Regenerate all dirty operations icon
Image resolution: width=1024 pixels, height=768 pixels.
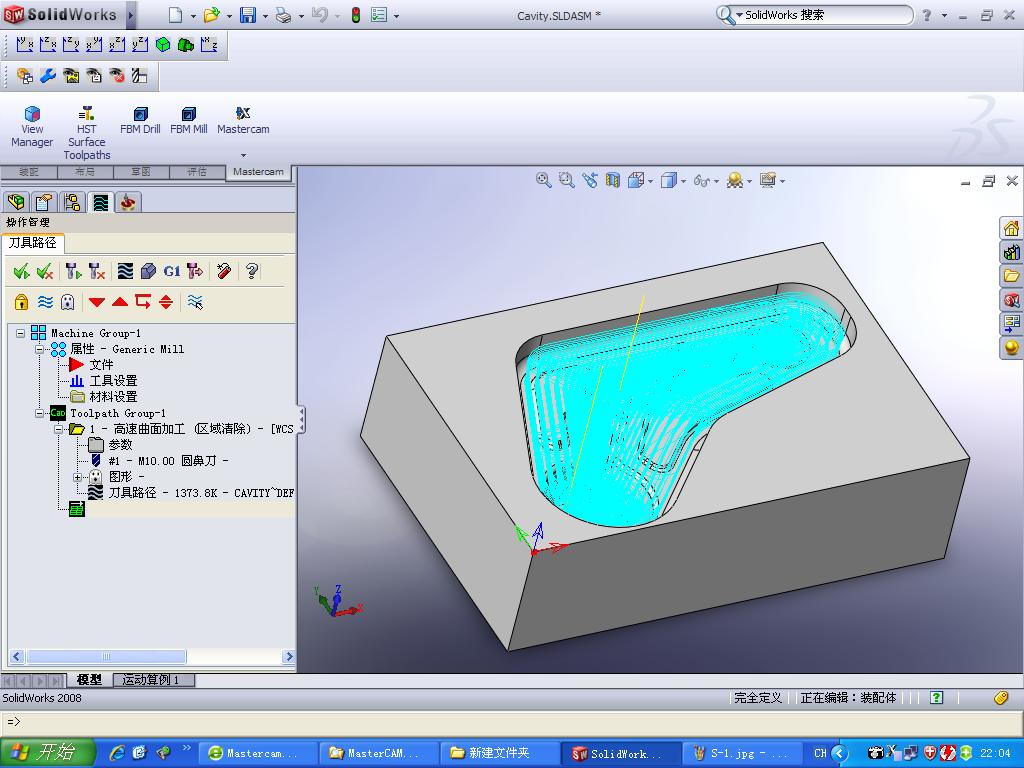point(97,271)
